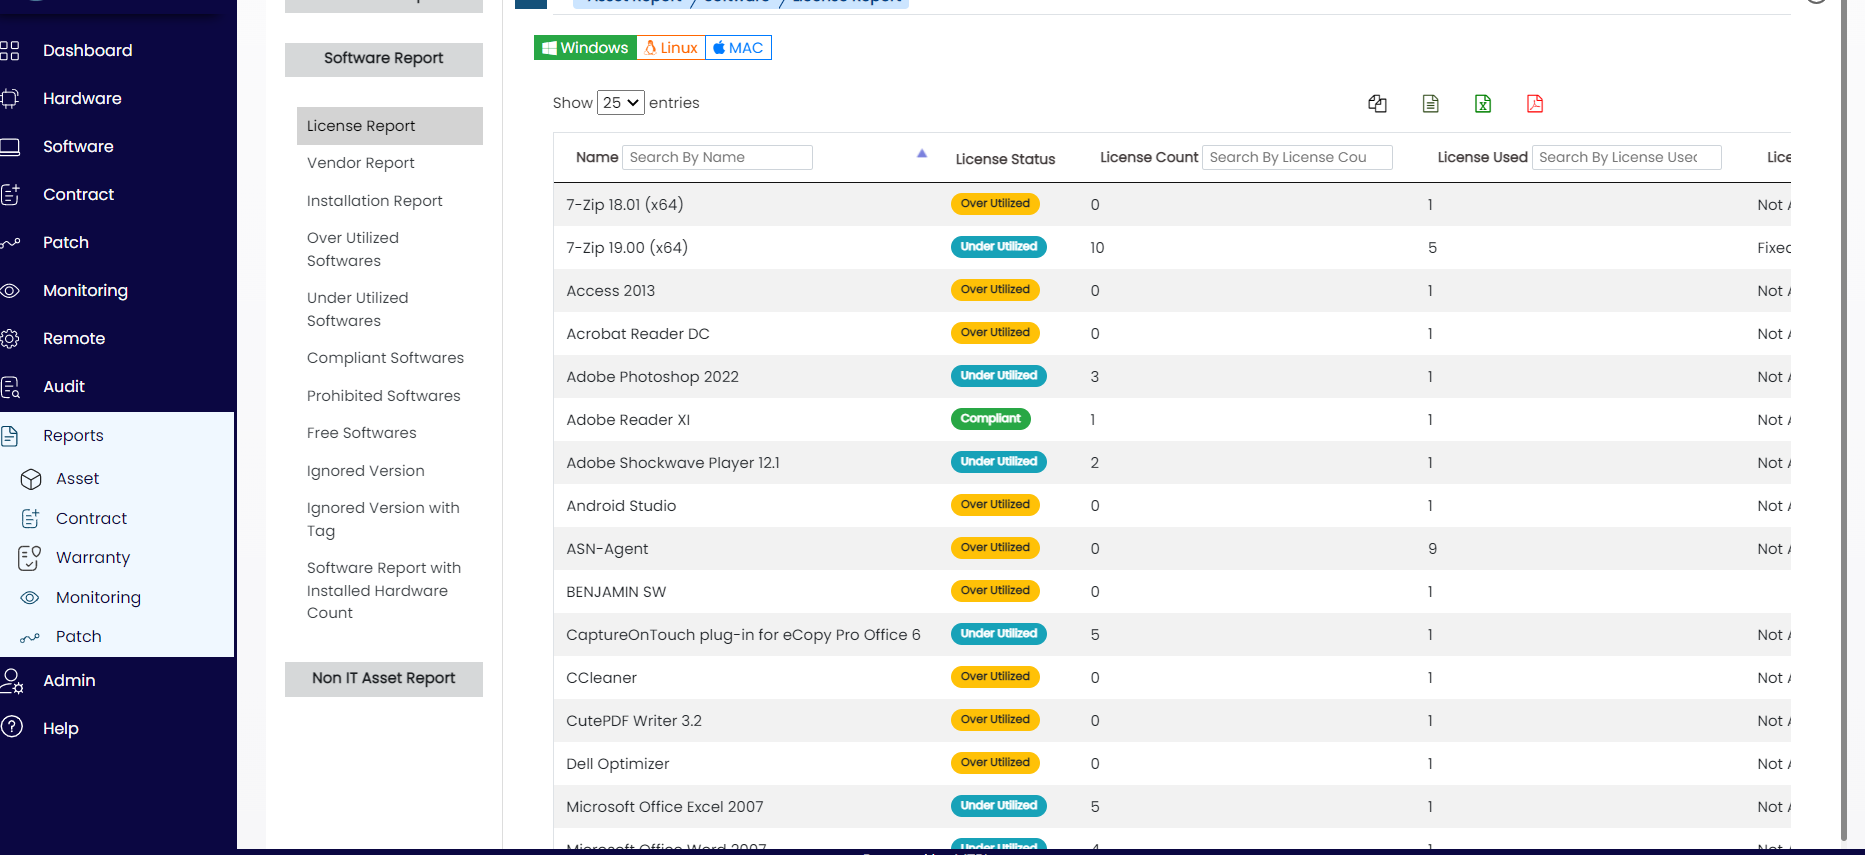Open Prohibited Softwares report
1865x855 pixels.
(x=384, y=396)
